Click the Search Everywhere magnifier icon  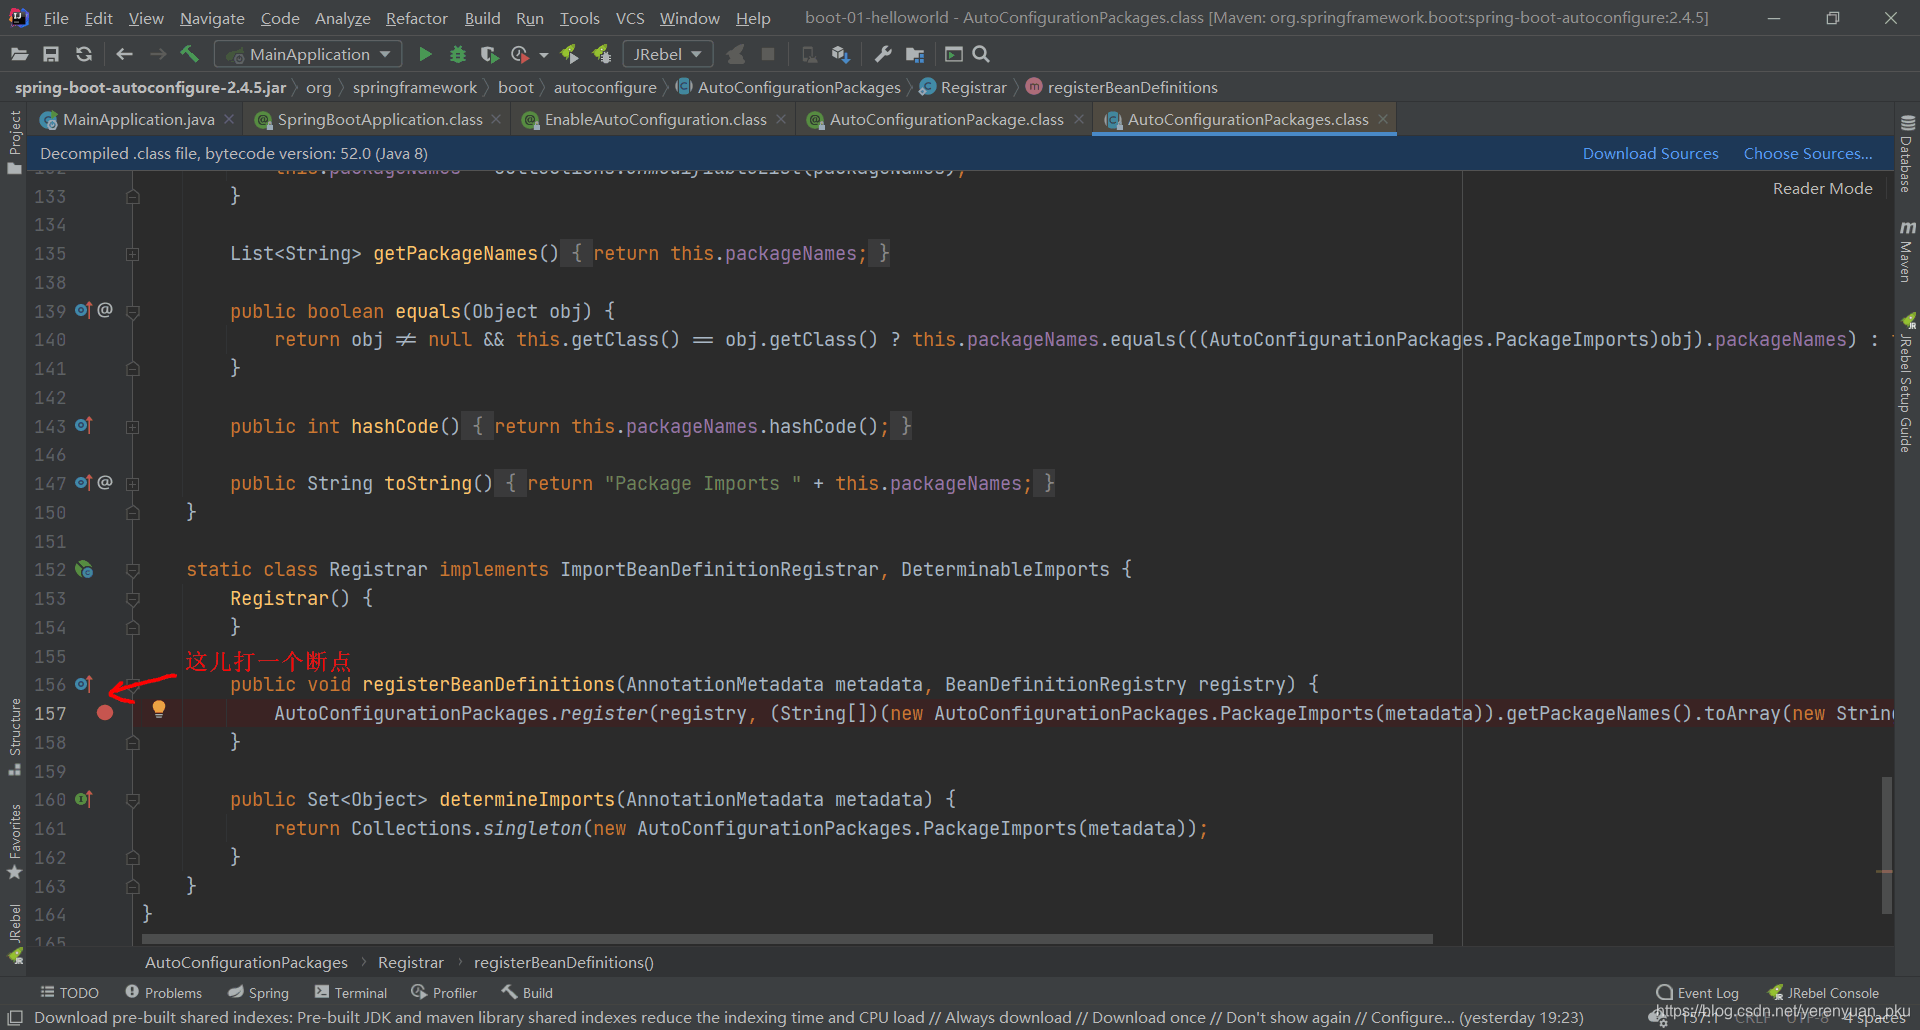(x=981, y=54)
